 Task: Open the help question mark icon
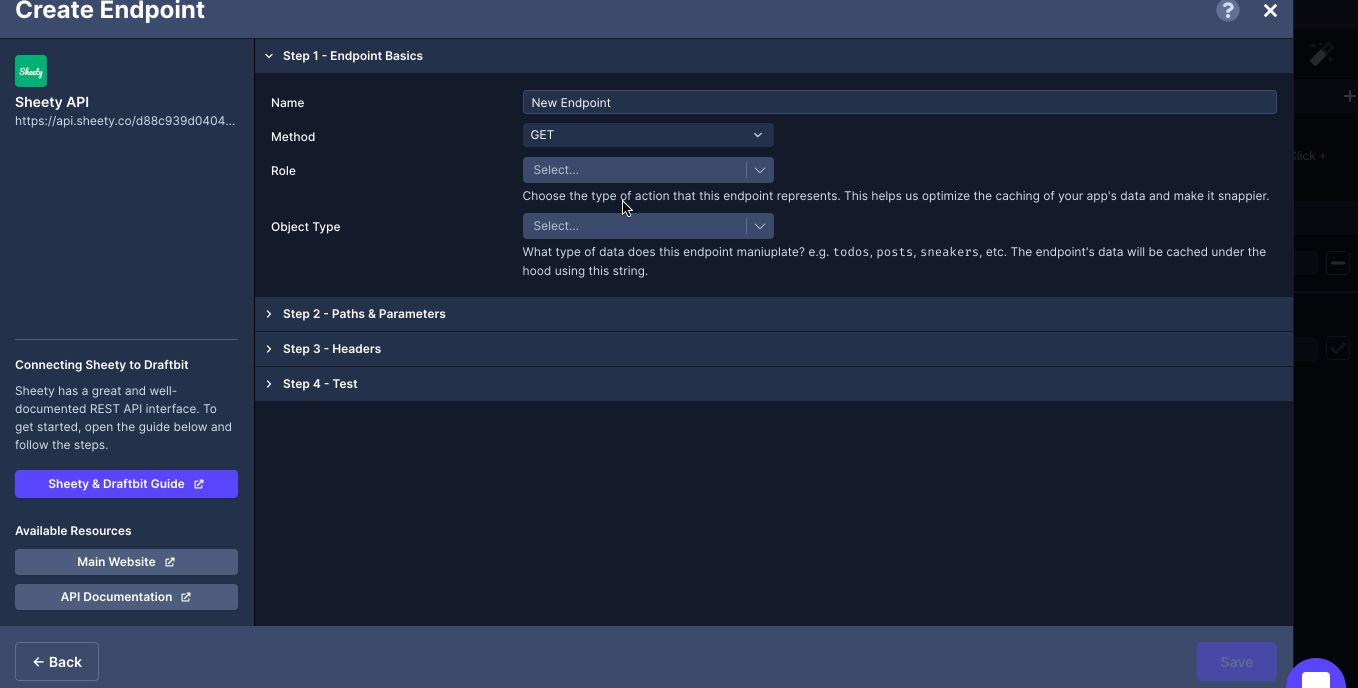[1227, 11]
